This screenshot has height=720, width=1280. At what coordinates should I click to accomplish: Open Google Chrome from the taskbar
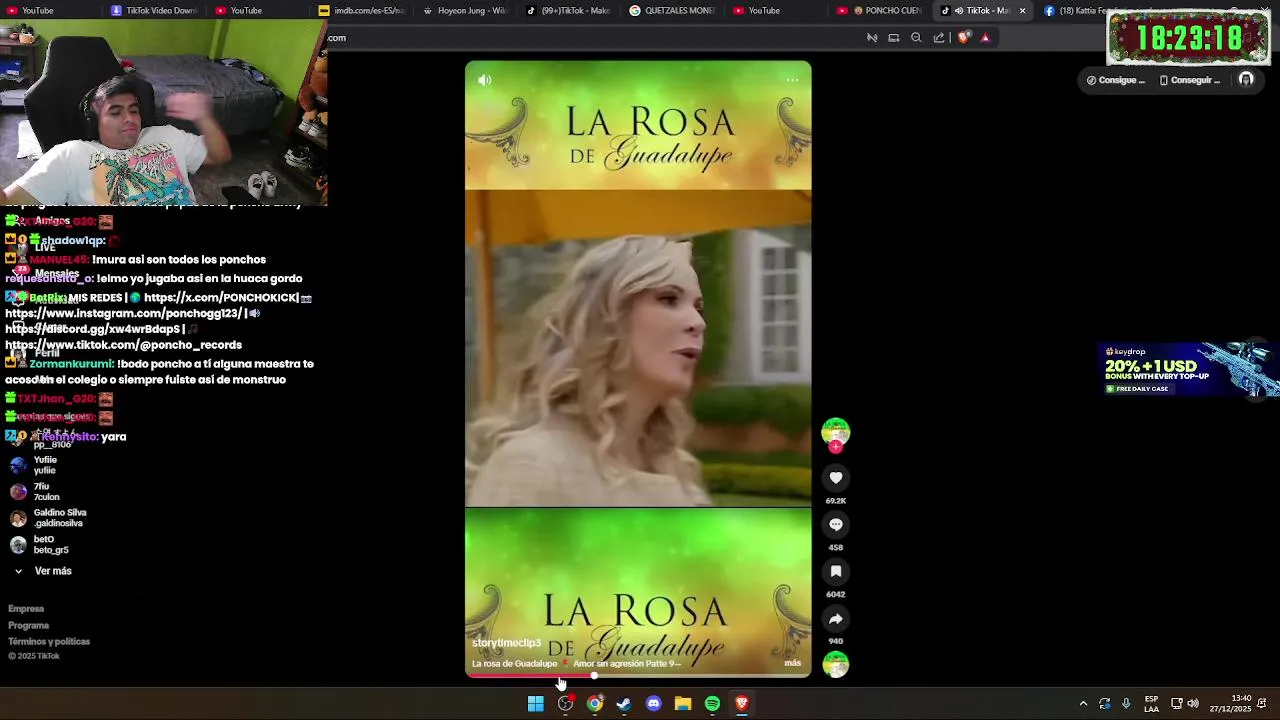tap(595, 704)
